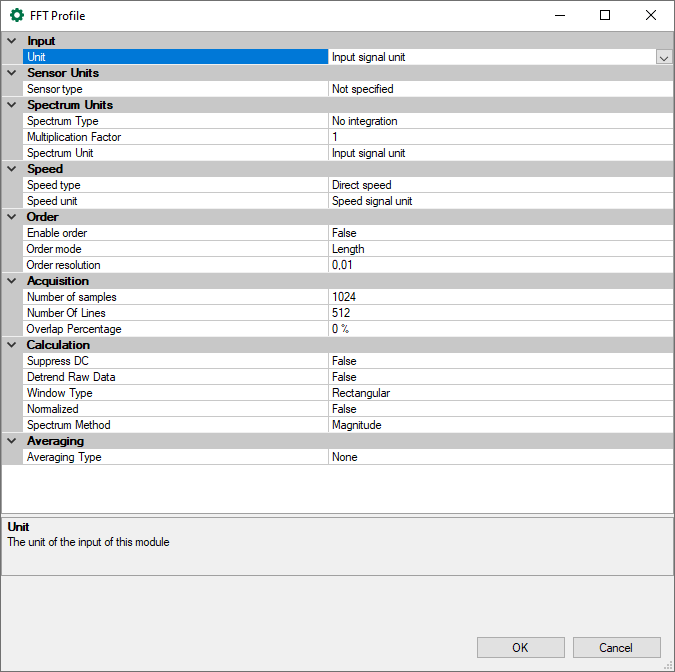This screenshot has width=675, height=672.
Task: Collapse the Averaging section
Action: 12,441
